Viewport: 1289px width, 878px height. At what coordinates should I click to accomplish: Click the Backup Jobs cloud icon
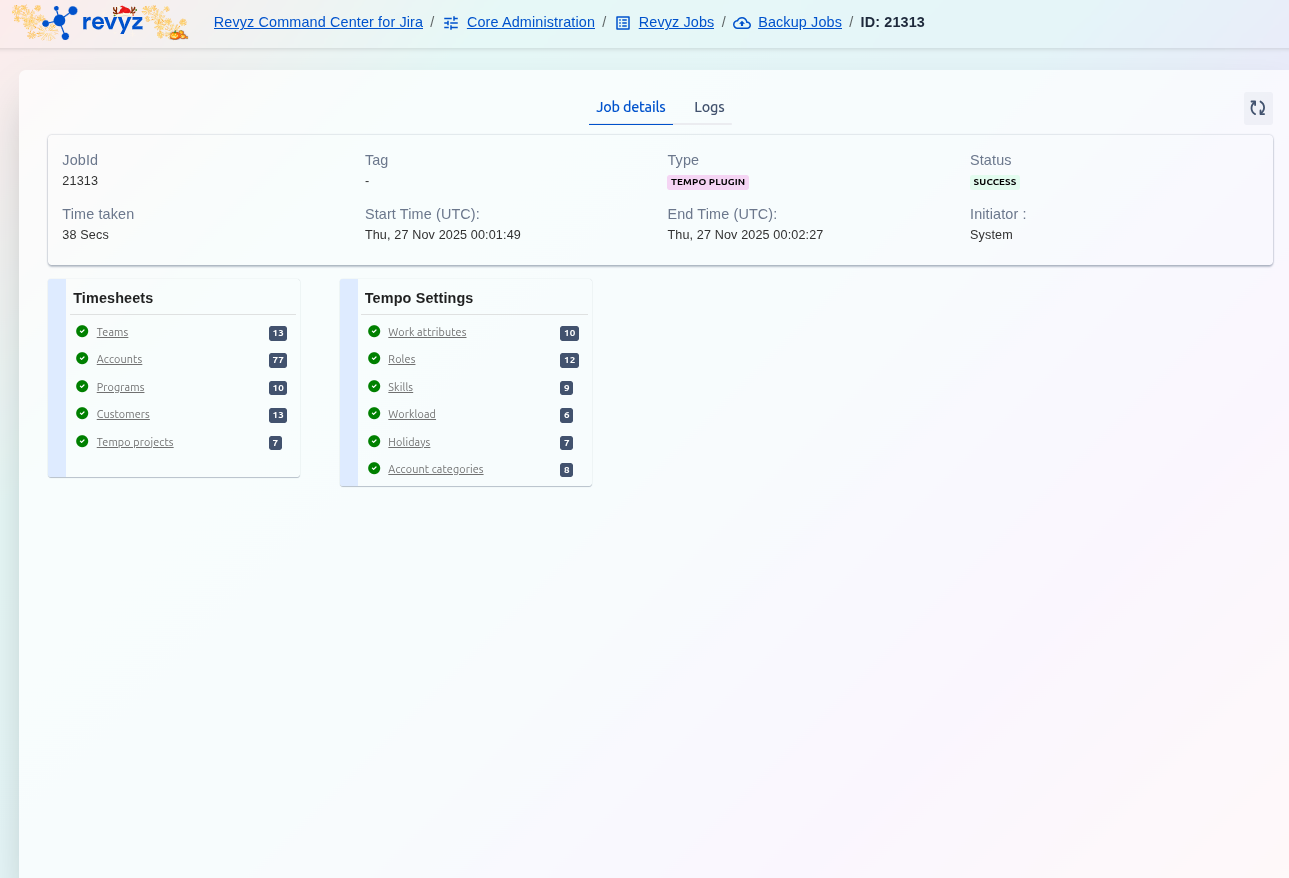tap(742, 23)
